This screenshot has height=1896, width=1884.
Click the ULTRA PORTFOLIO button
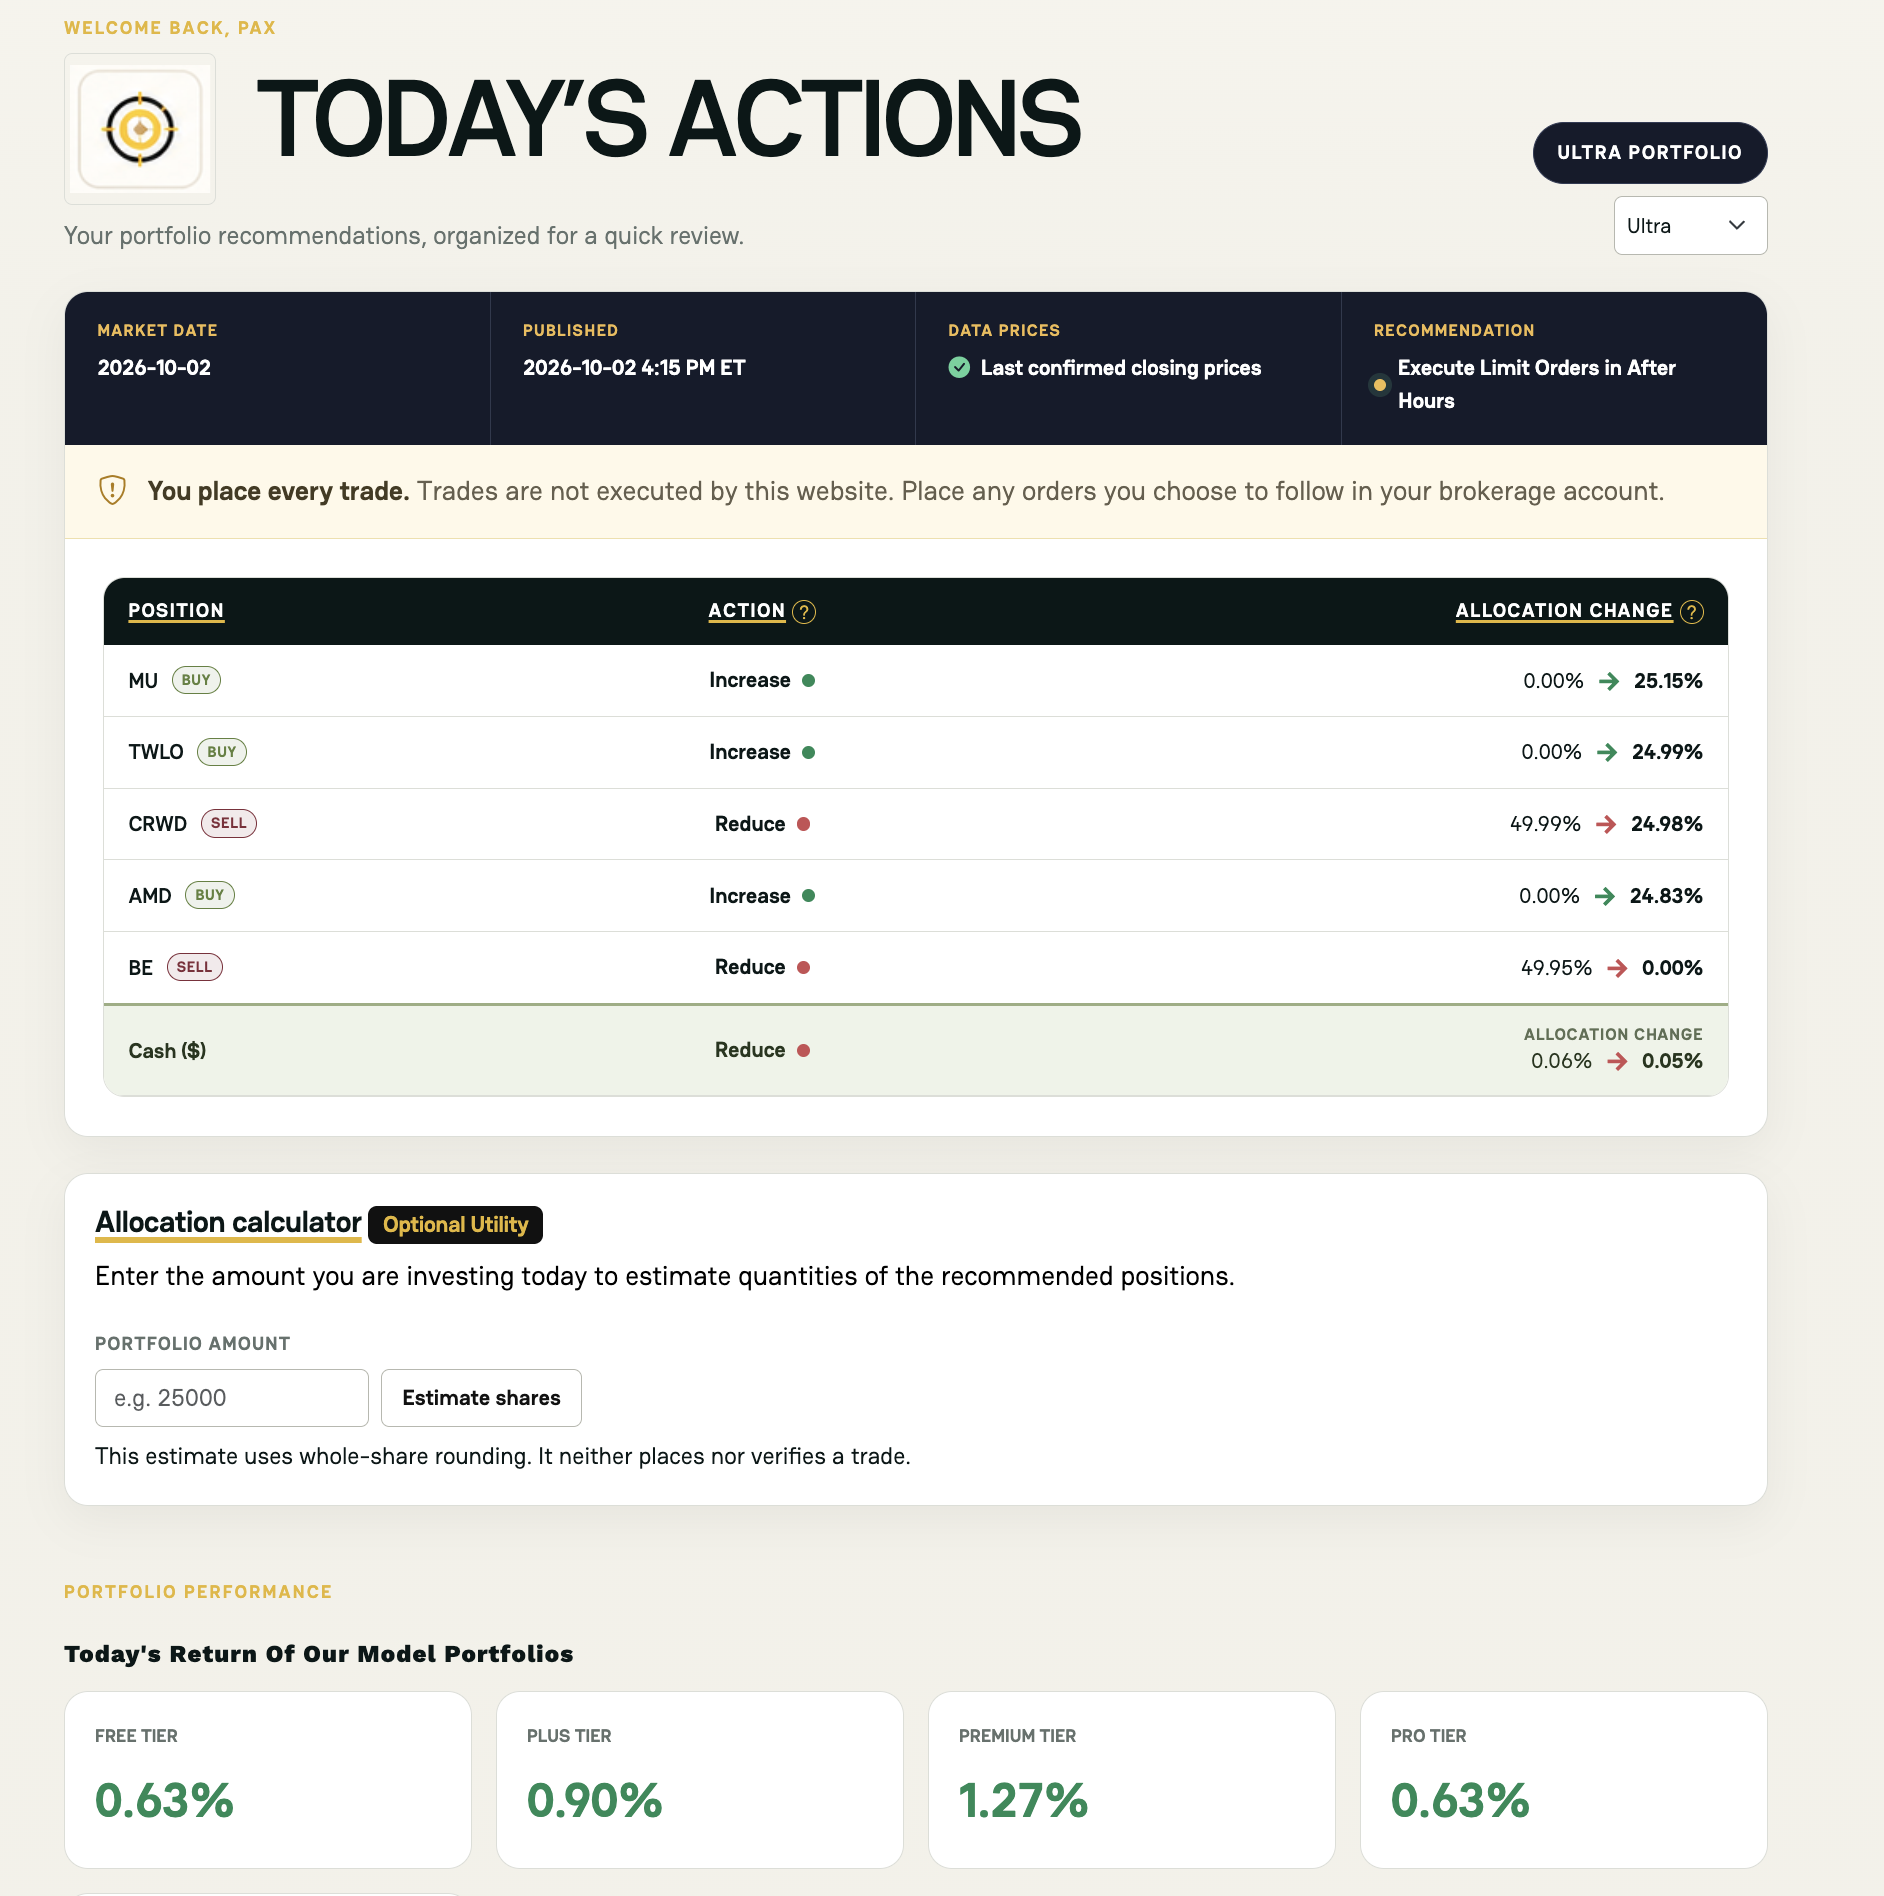click(x=1650, y=153)
